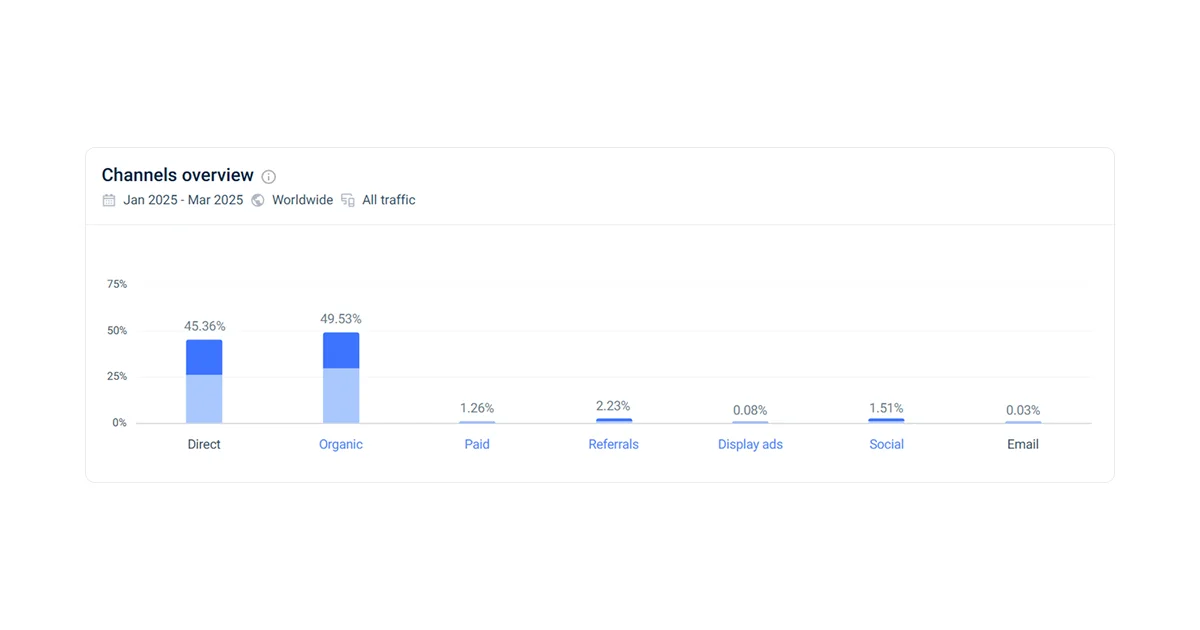Select the dark blue segment of Organic bar
This screenshot has width=1200, height=630.
pos(341,351)
